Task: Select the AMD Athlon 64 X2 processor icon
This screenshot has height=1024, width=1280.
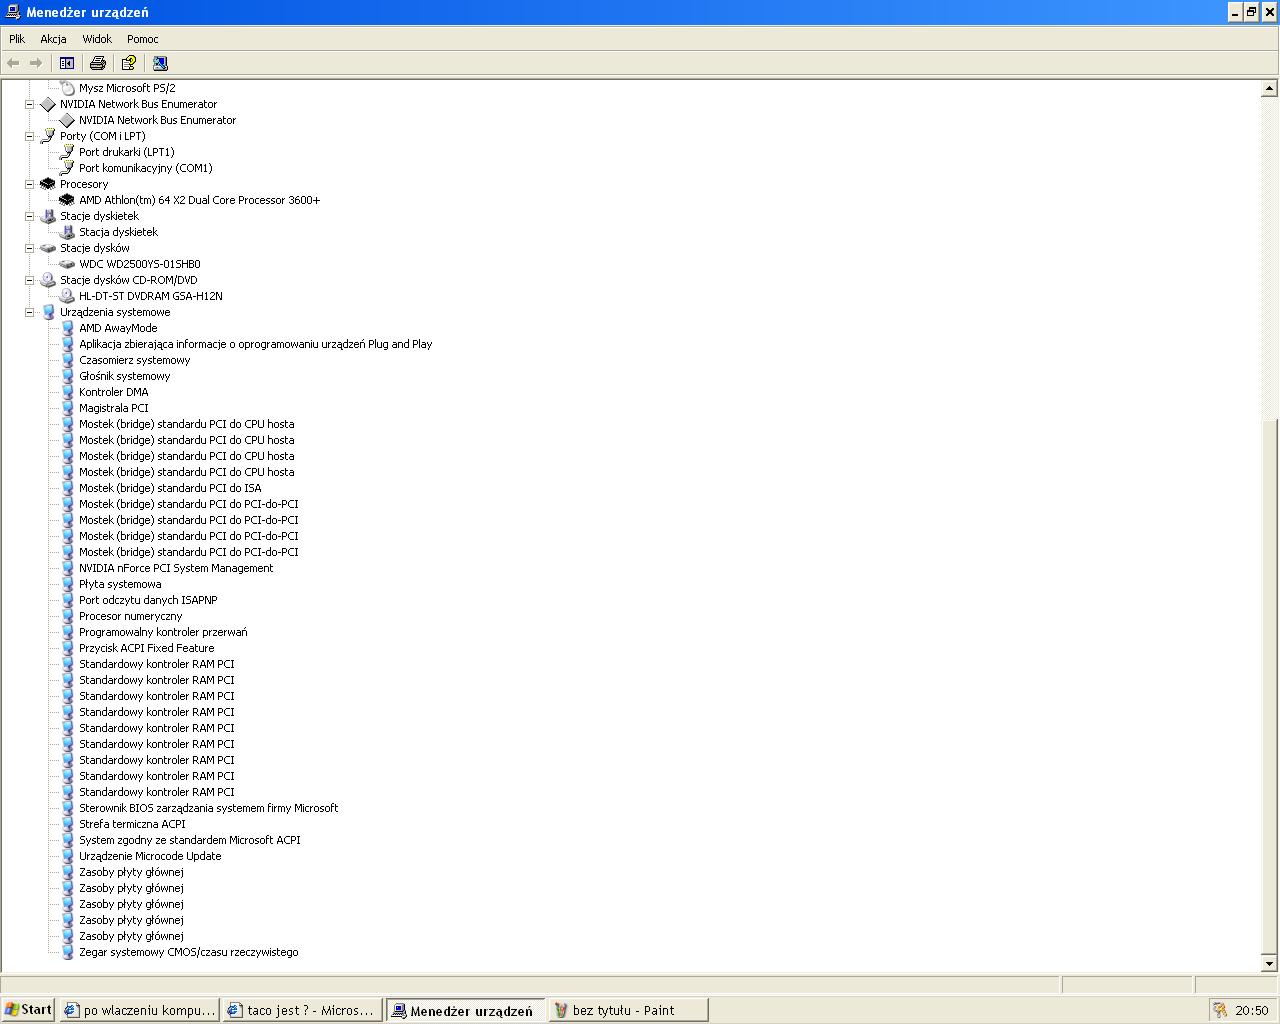Action: tap(67, 200)
